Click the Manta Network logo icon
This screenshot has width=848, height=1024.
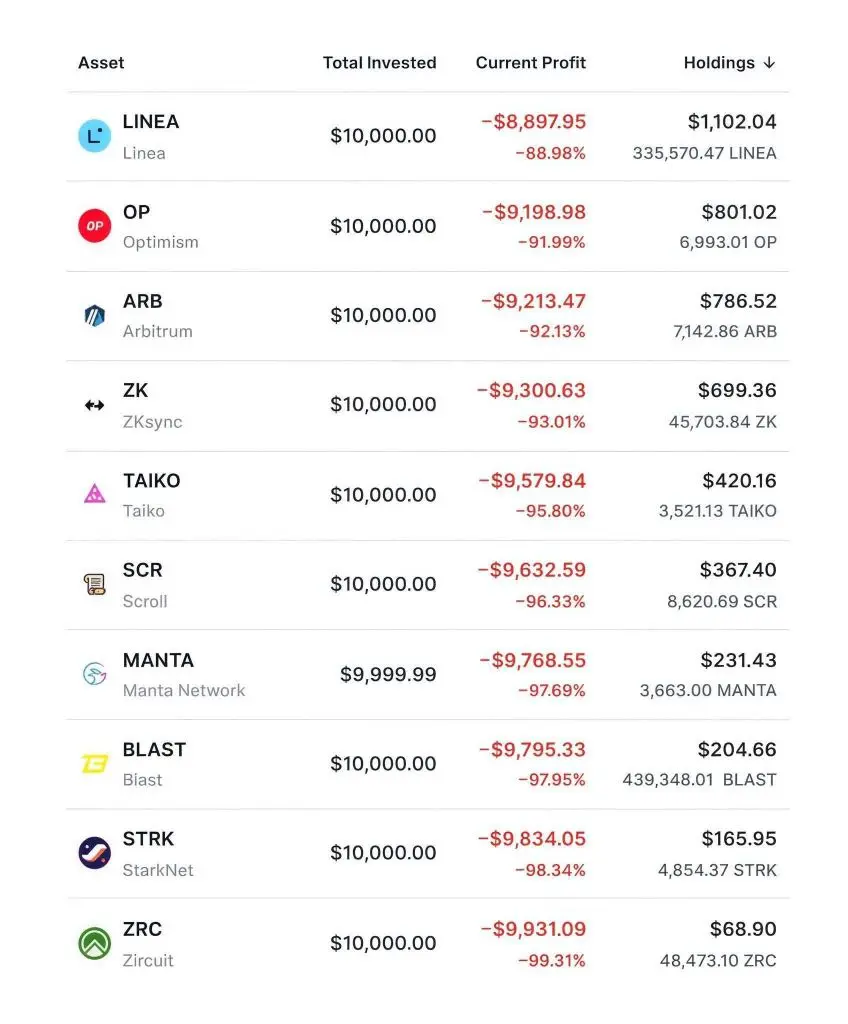pyautogui.click(x=94, y=674)
